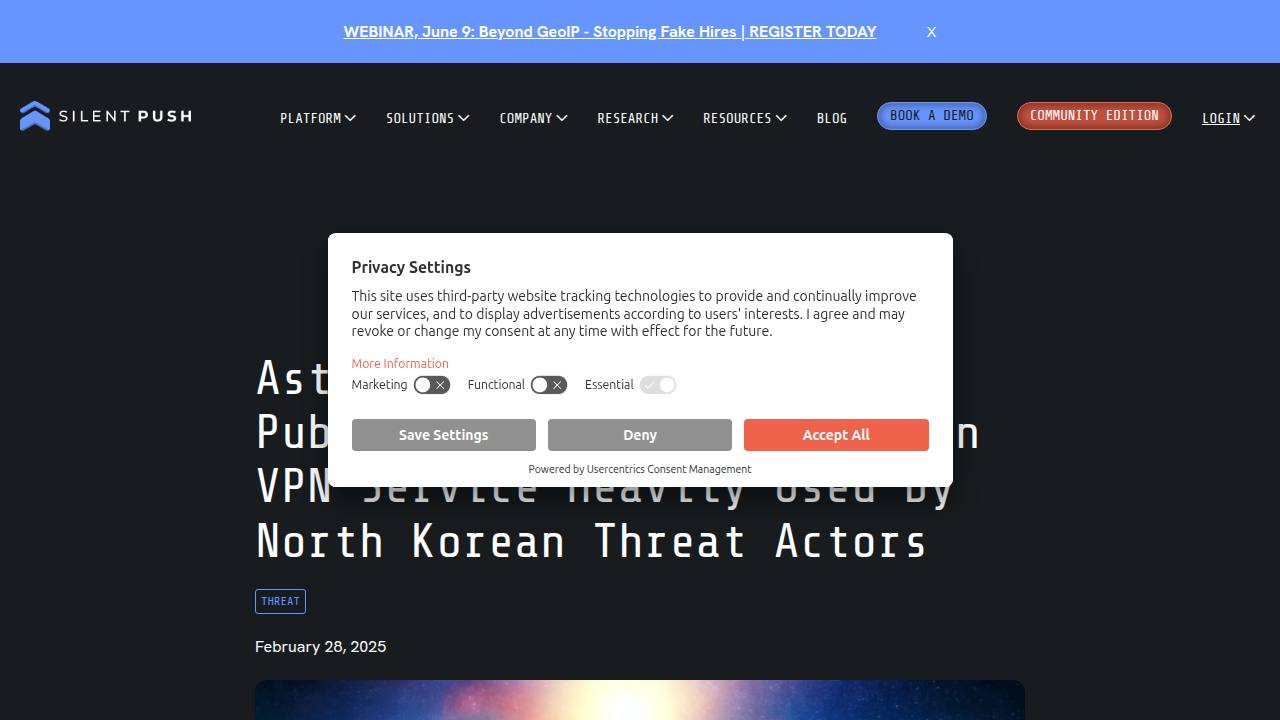Click Save Settings button
1280x720 pixels.
coord(444,435)
